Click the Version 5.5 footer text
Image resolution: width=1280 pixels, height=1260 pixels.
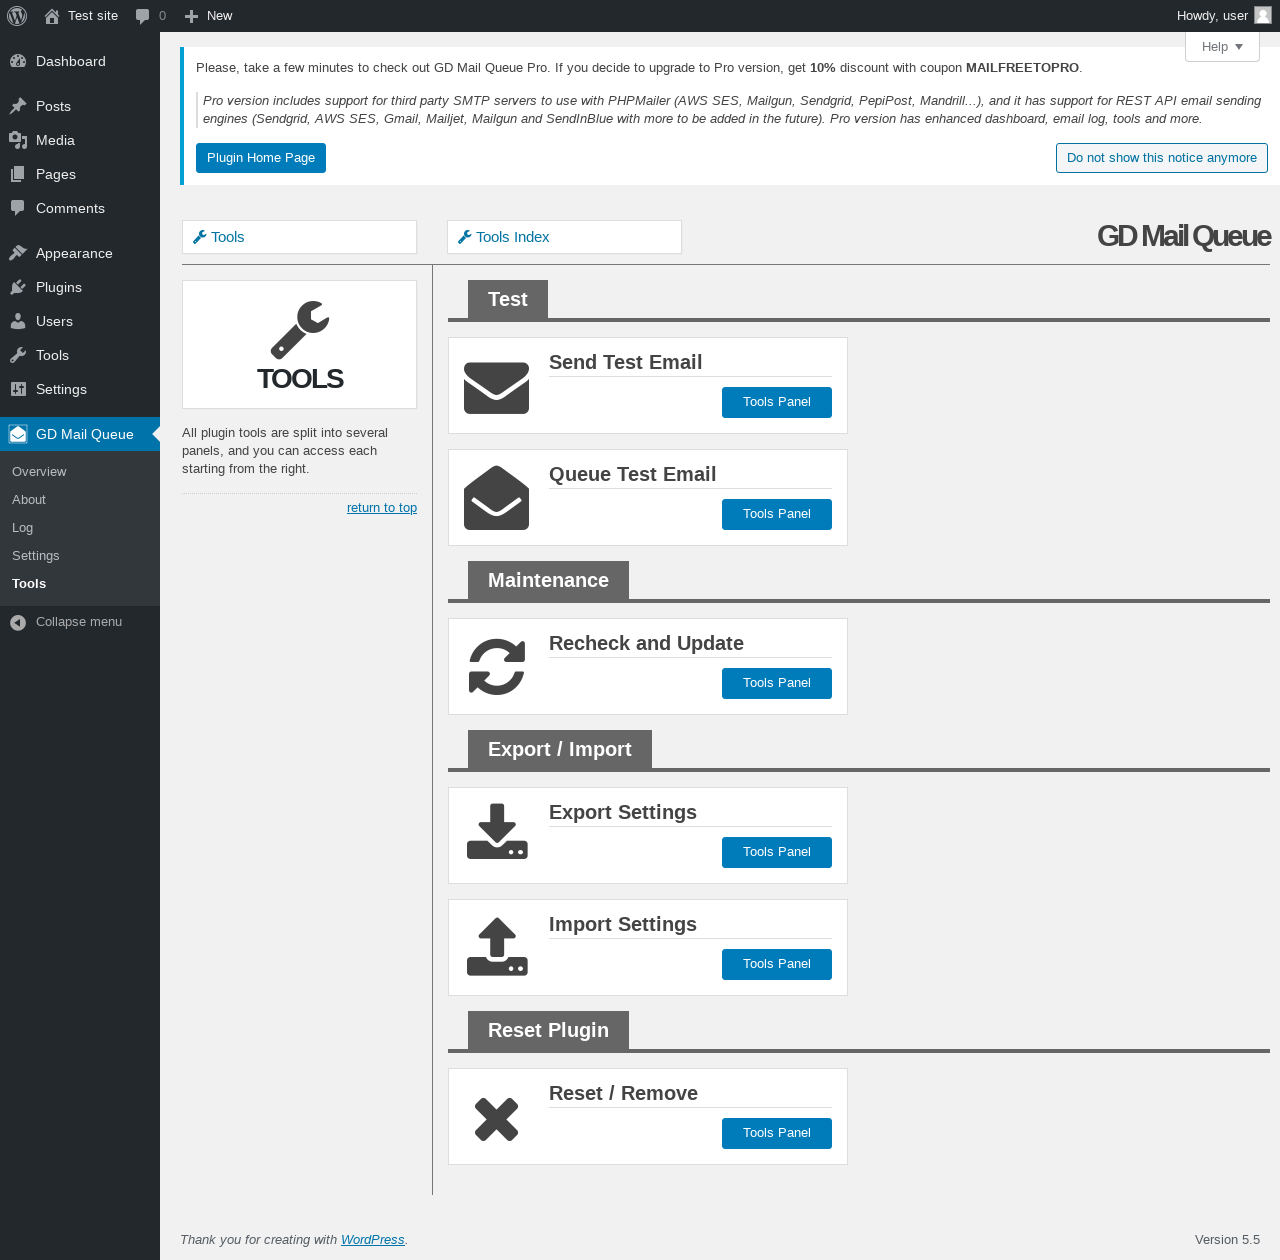1227,1240
